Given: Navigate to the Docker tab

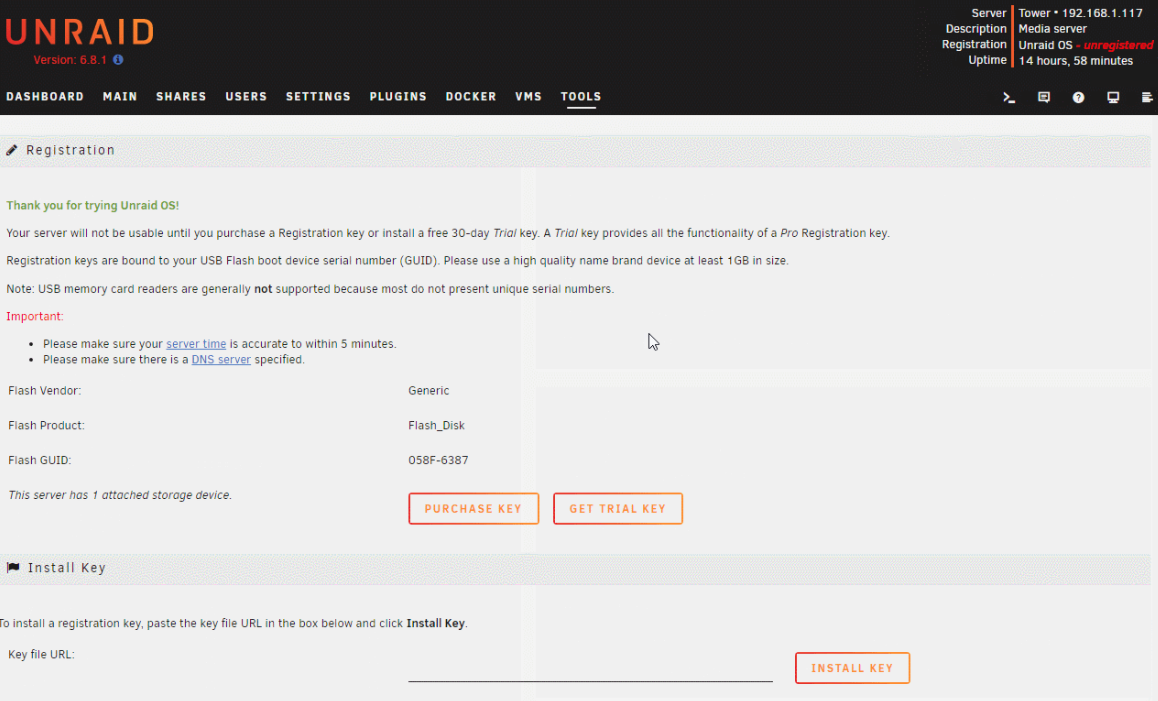Looking at the screenshot, I should click(471, 97).
